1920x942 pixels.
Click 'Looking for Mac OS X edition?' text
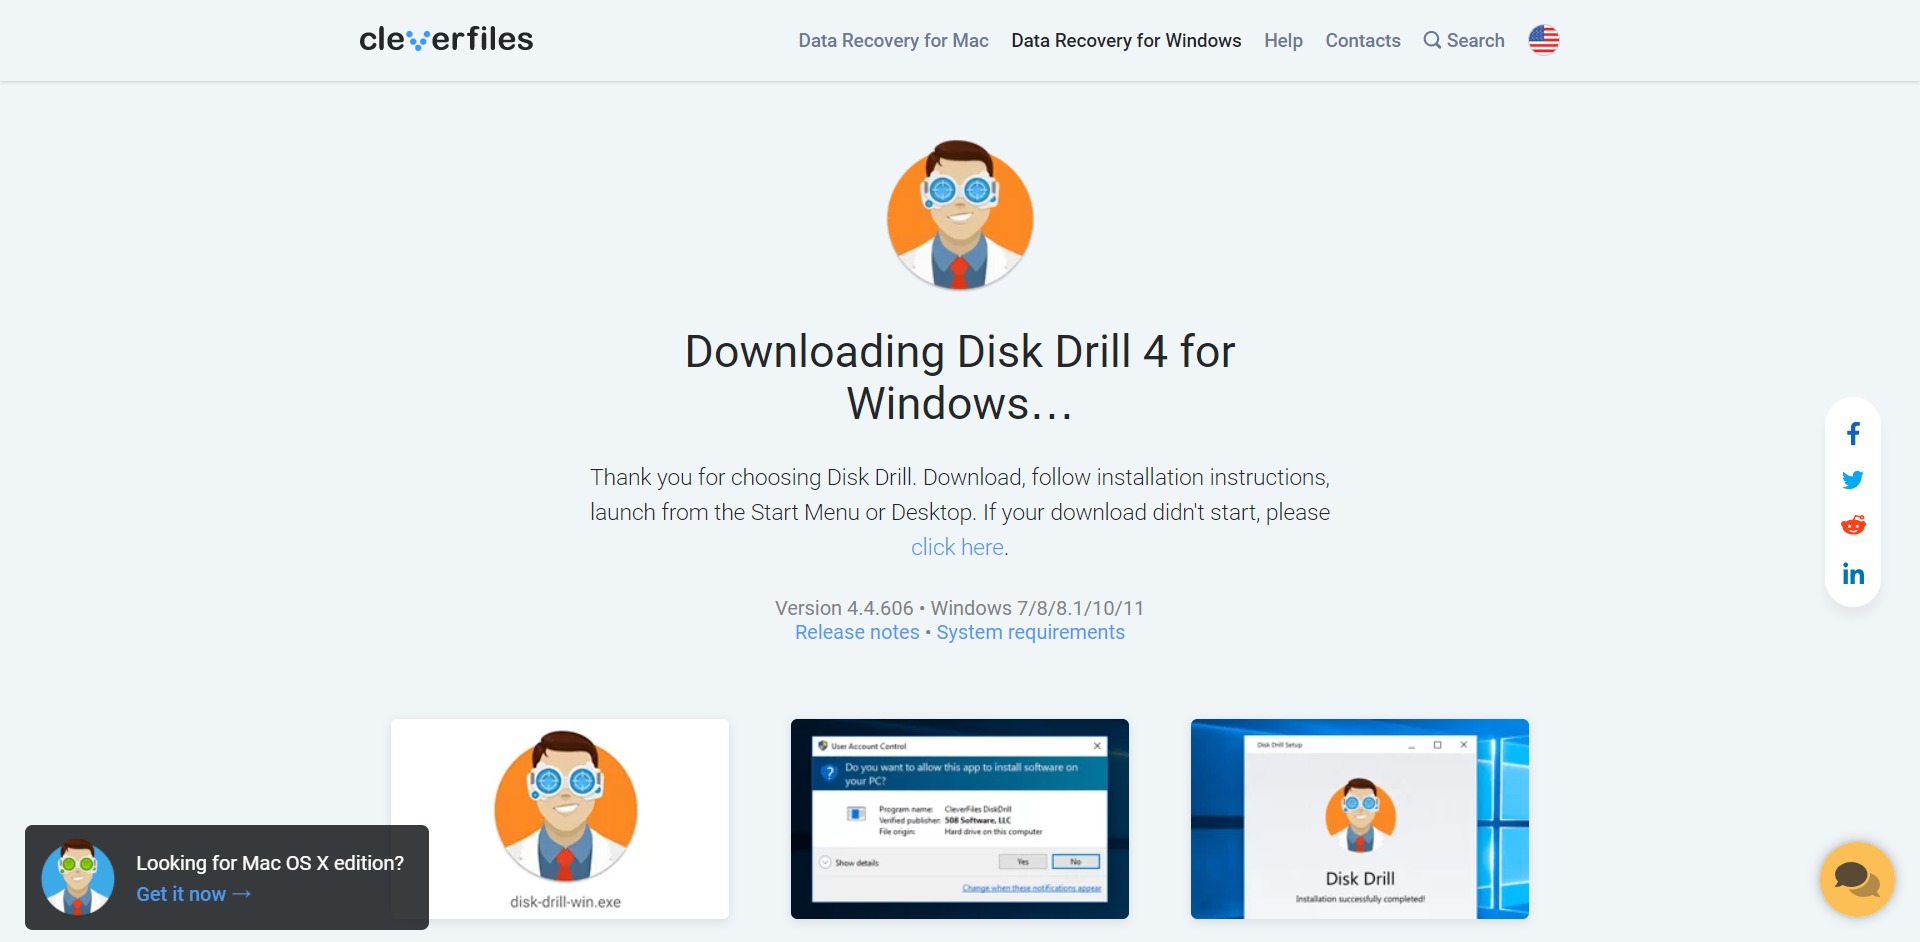270,863
